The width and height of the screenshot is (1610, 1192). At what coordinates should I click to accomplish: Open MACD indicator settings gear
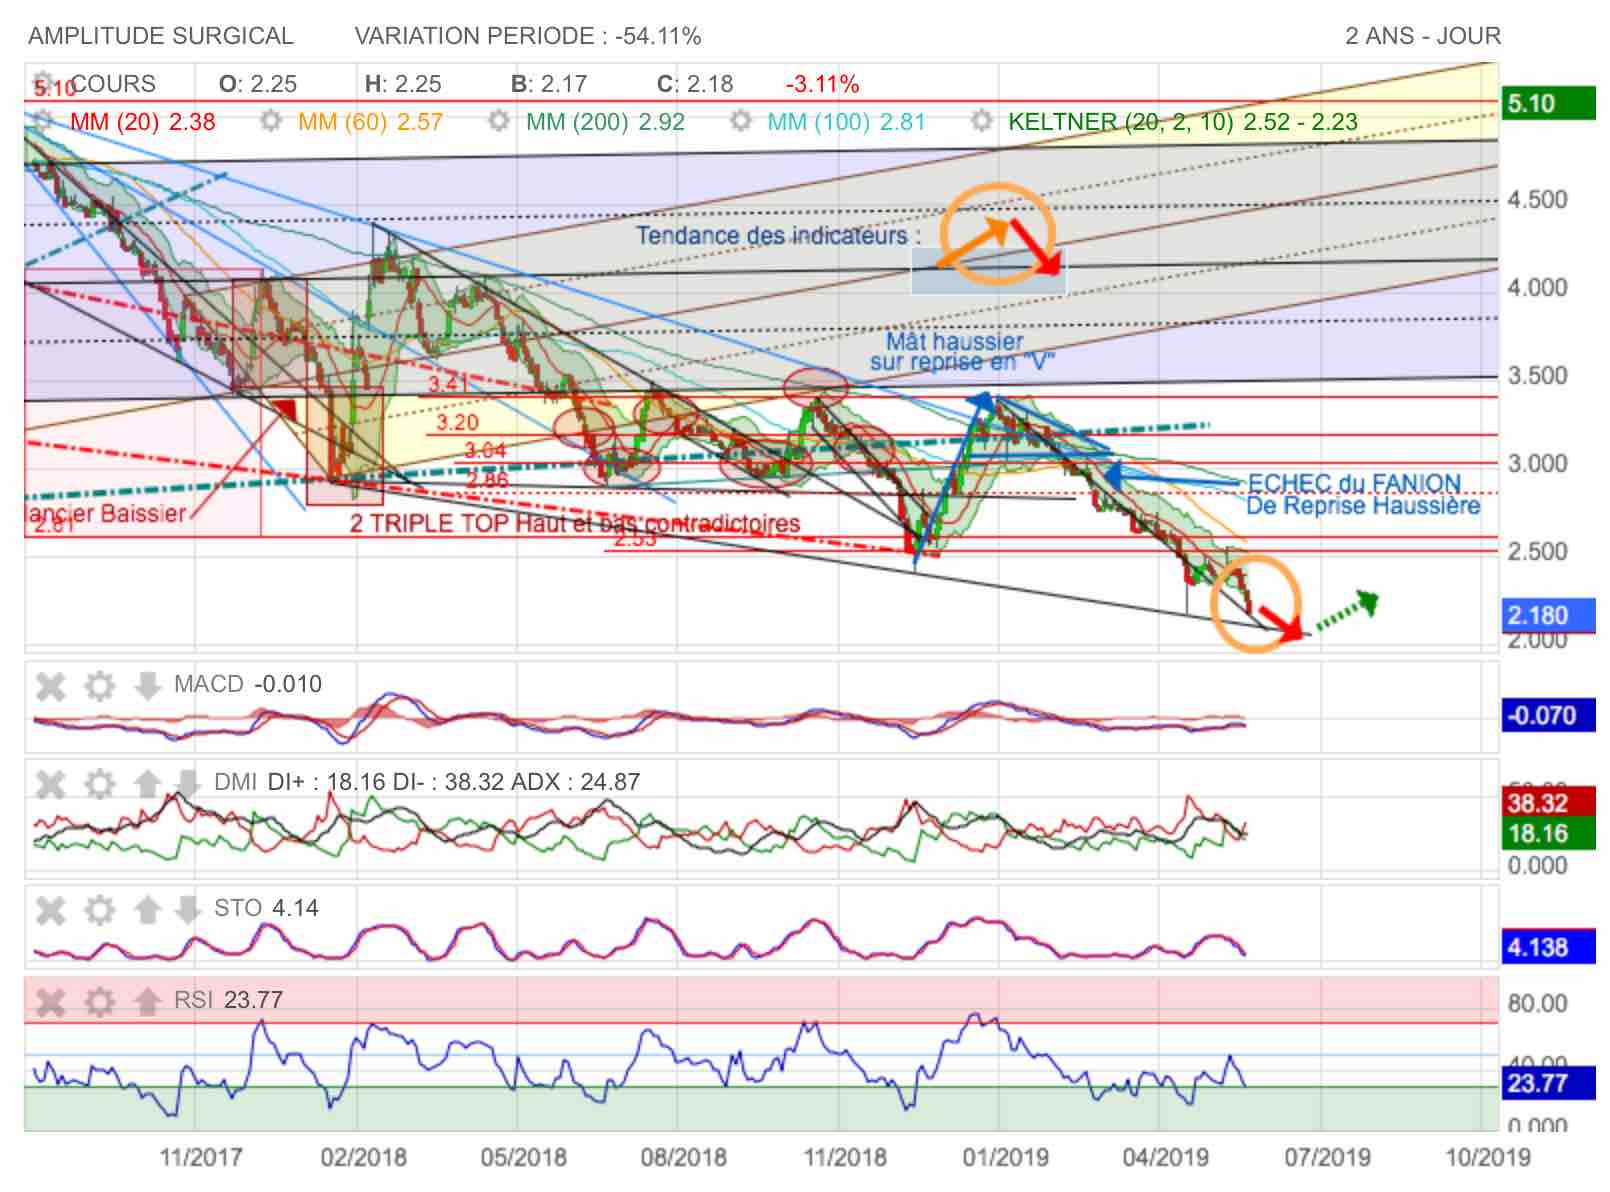[99, 686]
